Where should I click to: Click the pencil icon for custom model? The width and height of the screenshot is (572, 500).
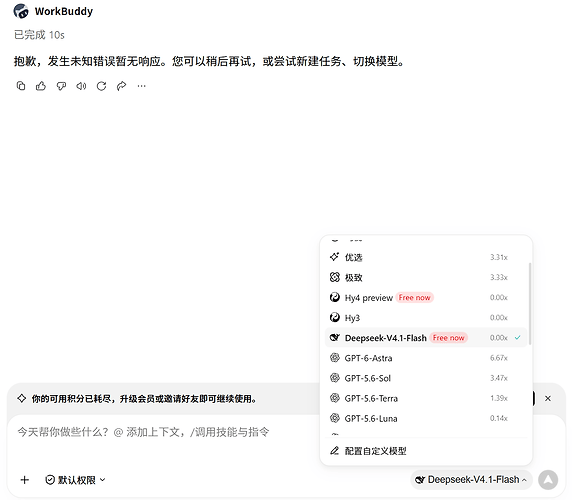click(334, 451)
